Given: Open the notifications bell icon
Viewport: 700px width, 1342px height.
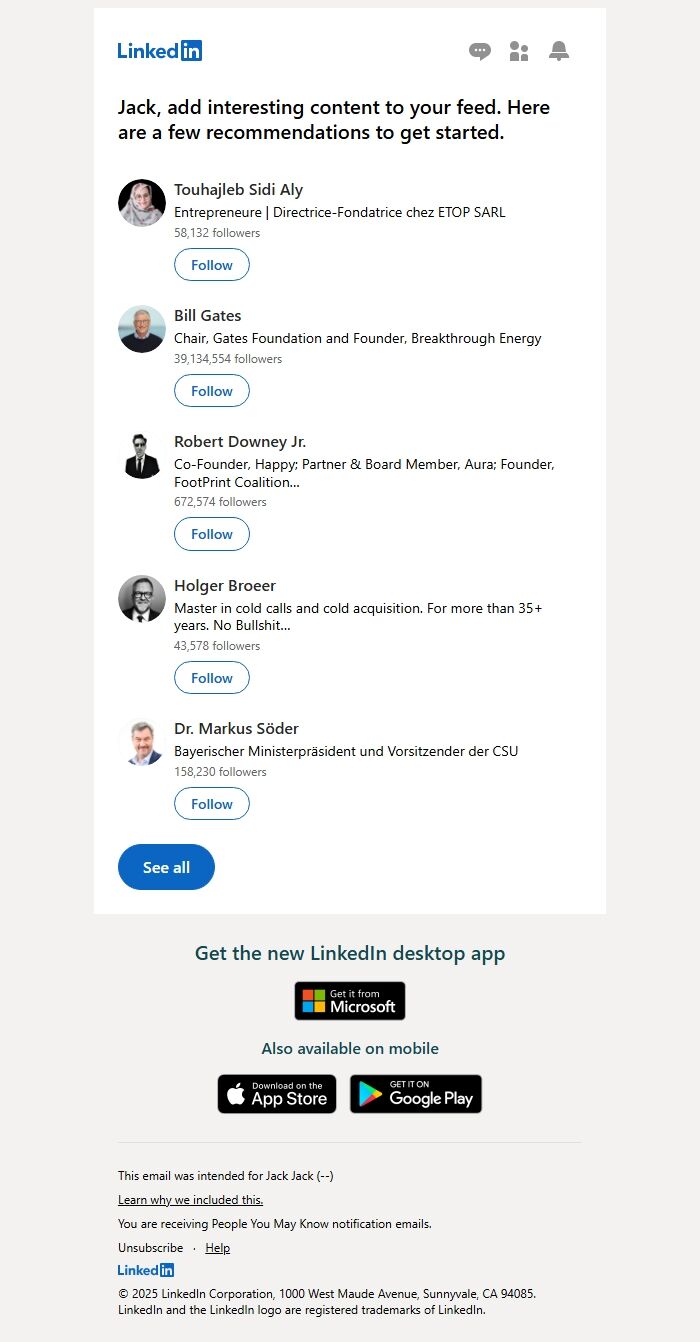Looking at the screenshot, I should click(x=559, y=51).
